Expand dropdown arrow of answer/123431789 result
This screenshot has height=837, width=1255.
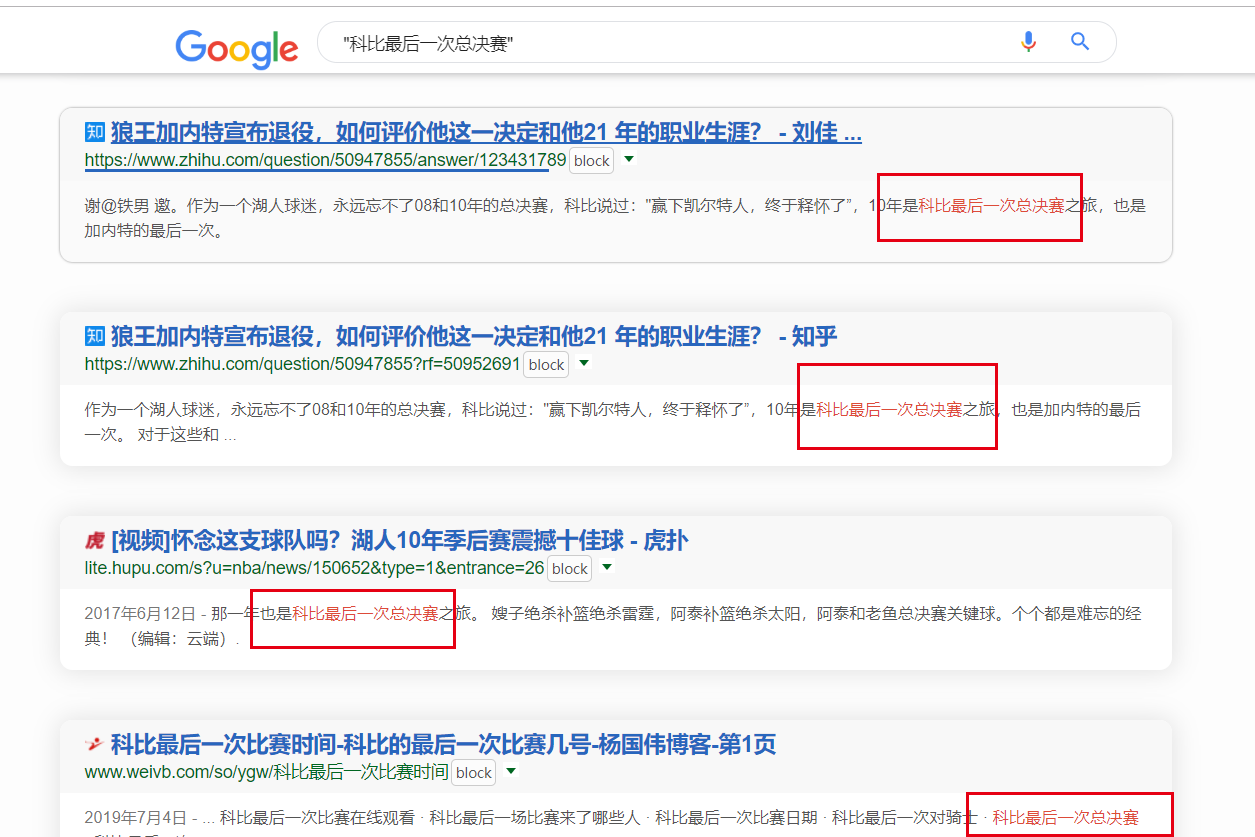(629, 159)
